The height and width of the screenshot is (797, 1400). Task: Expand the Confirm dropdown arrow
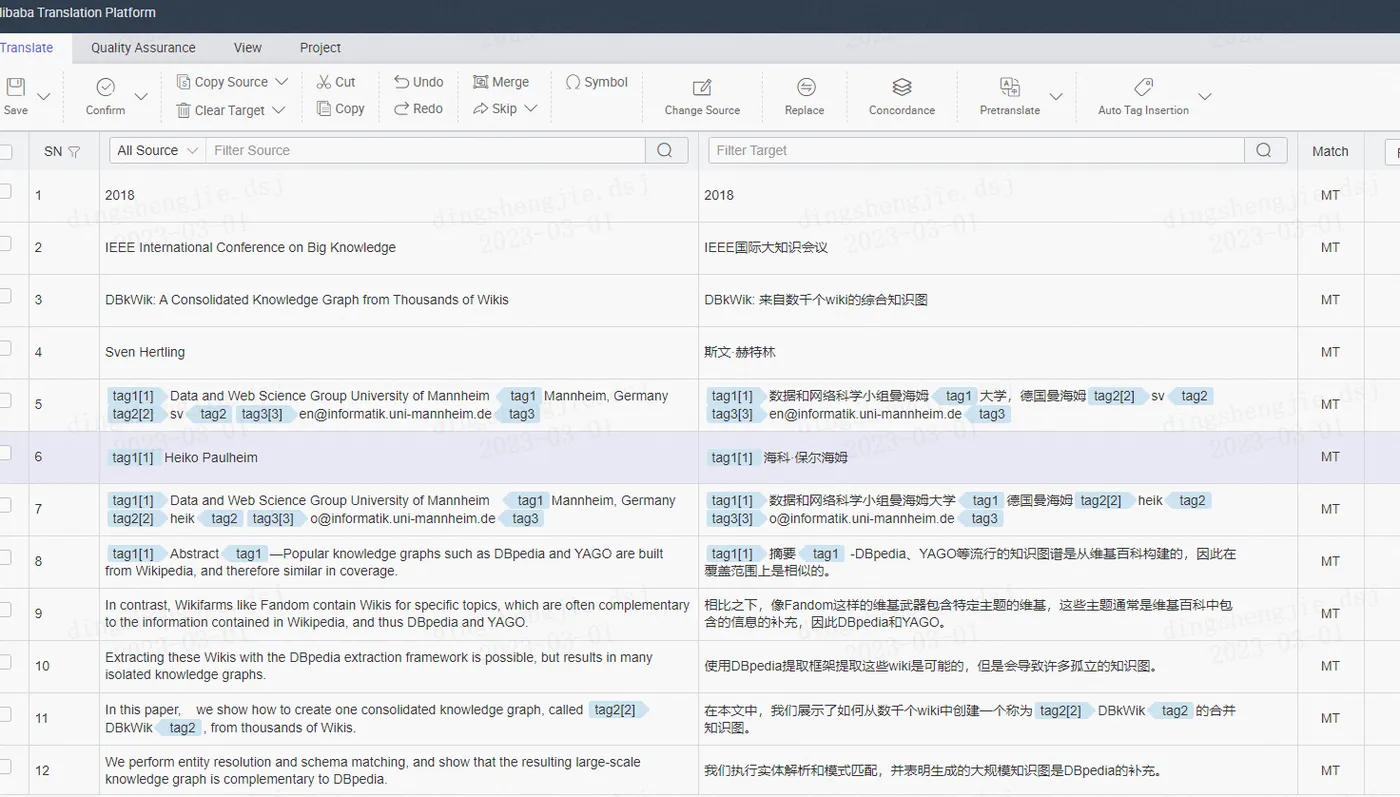tap(141, 96)
